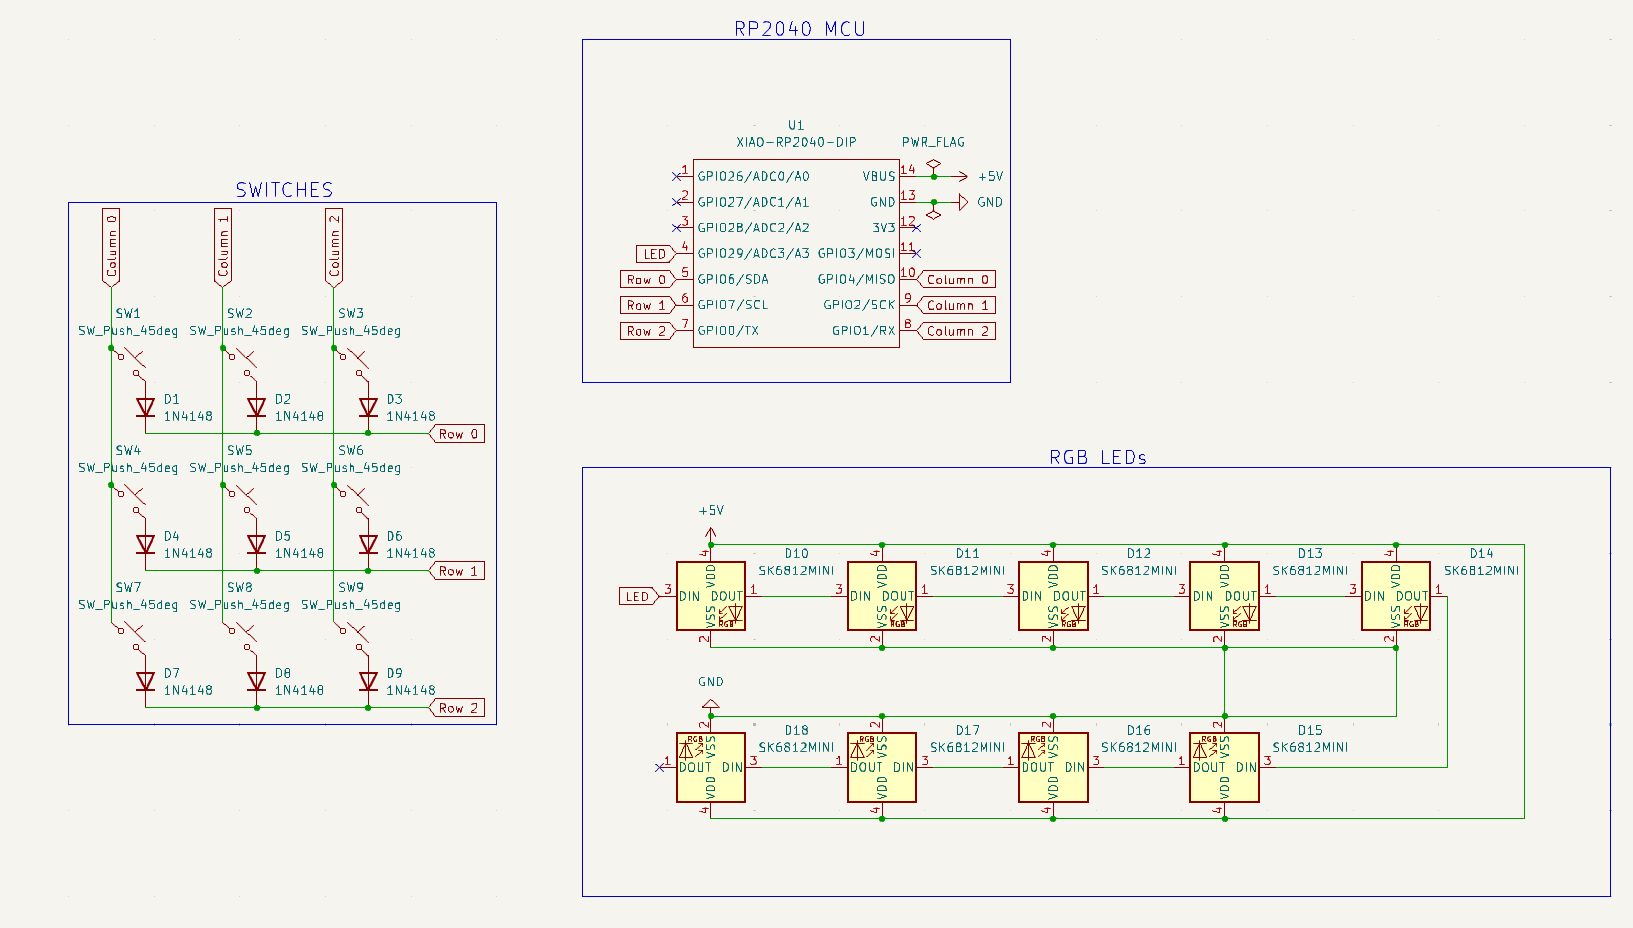The image size is (1633, 928).
Task: Click the SW5 push switch symbol
Action: [x=241, y=501]
